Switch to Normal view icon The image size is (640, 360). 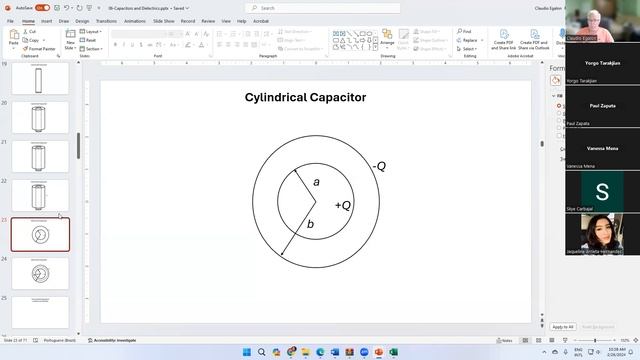pyautogui.click(x=525, y=340)
